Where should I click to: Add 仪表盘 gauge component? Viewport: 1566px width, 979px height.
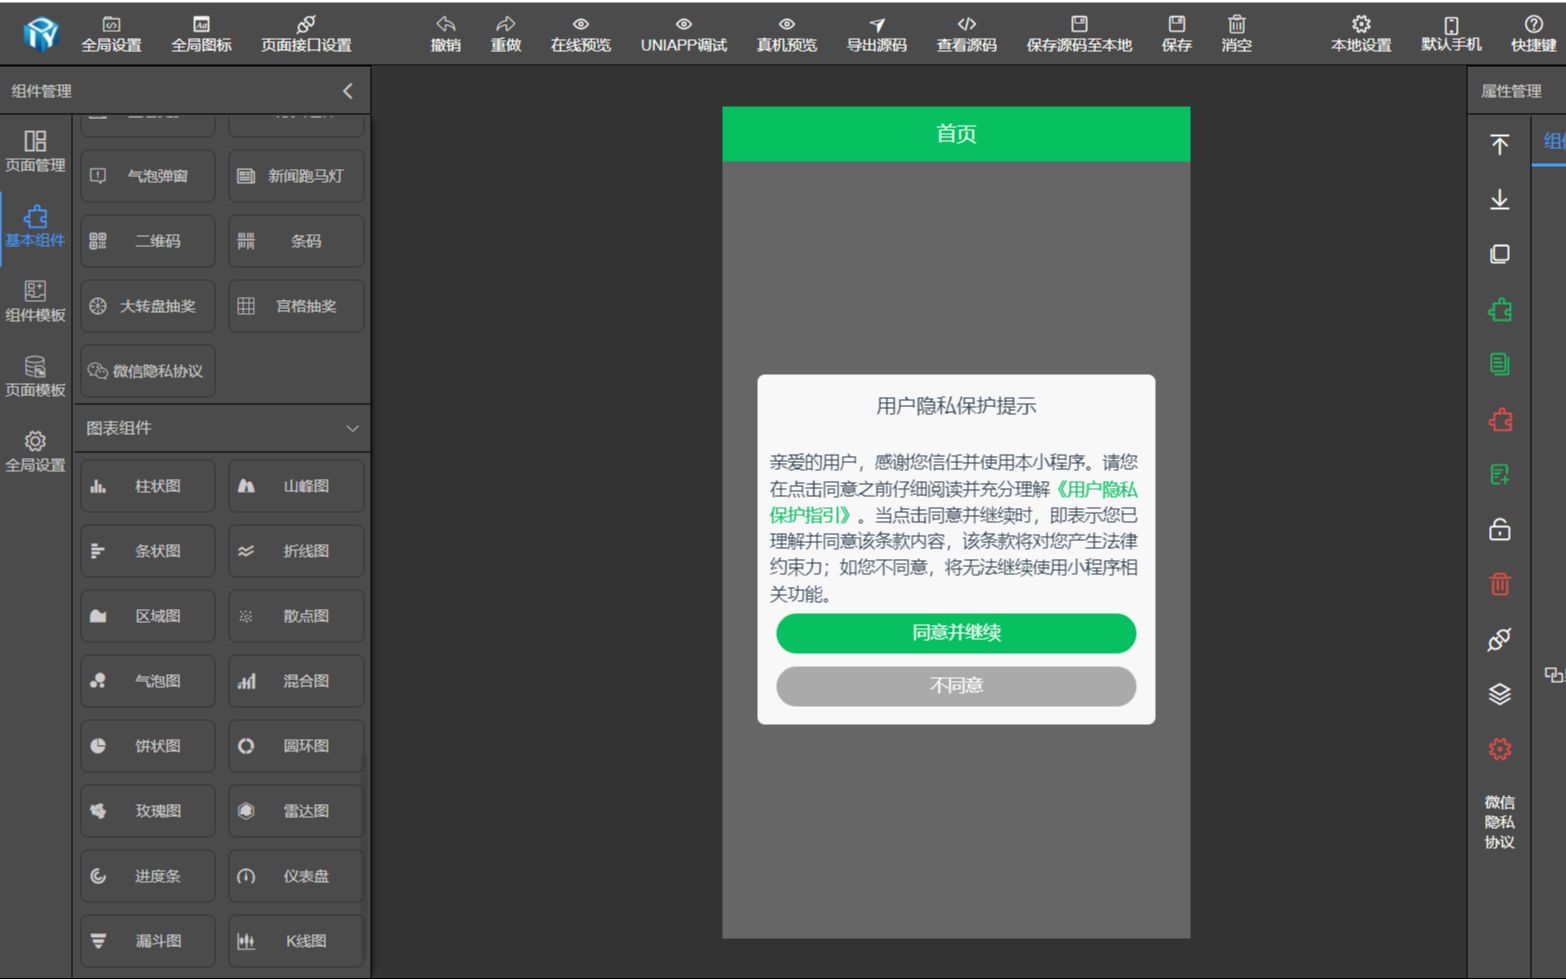point(296,876)
